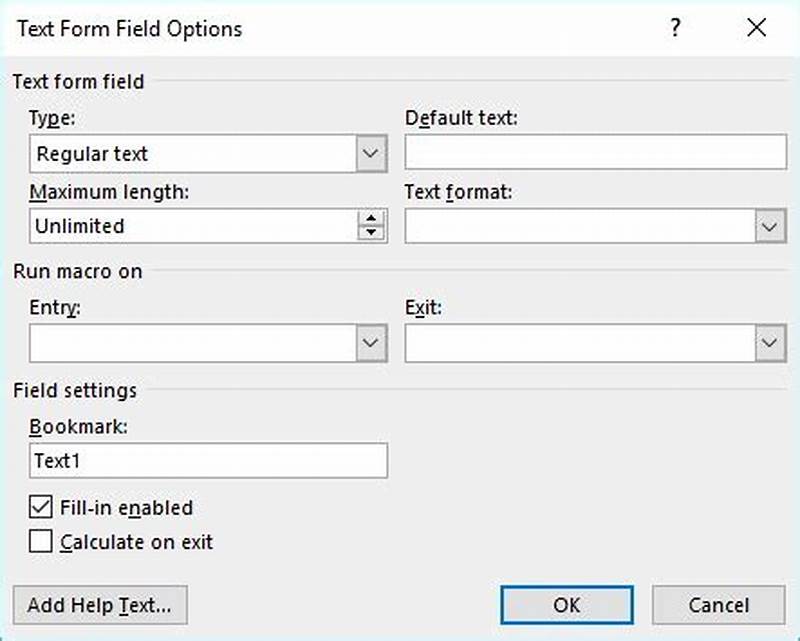Image resolution: width=800 pixels, height=641 pixels.
Task: Increase Maximum length with the up spinner arrow
Action: pyautogui.click(x=371, y=219)
